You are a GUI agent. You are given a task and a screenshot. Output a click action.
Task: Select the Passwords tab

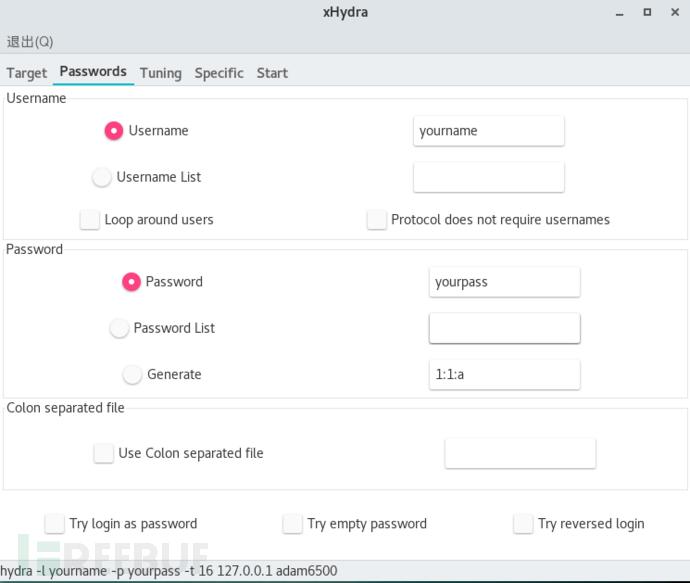pos(93,72)
